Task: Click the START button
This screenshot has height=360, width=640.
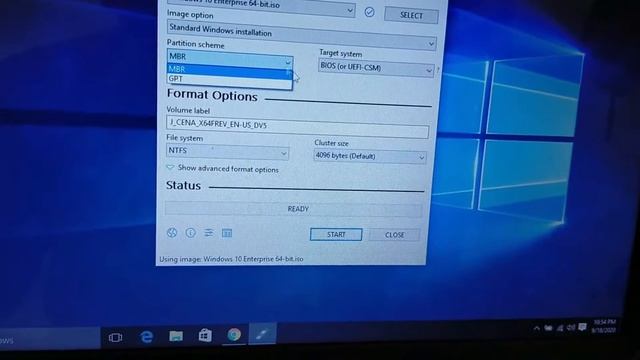Action: point(336,234)
